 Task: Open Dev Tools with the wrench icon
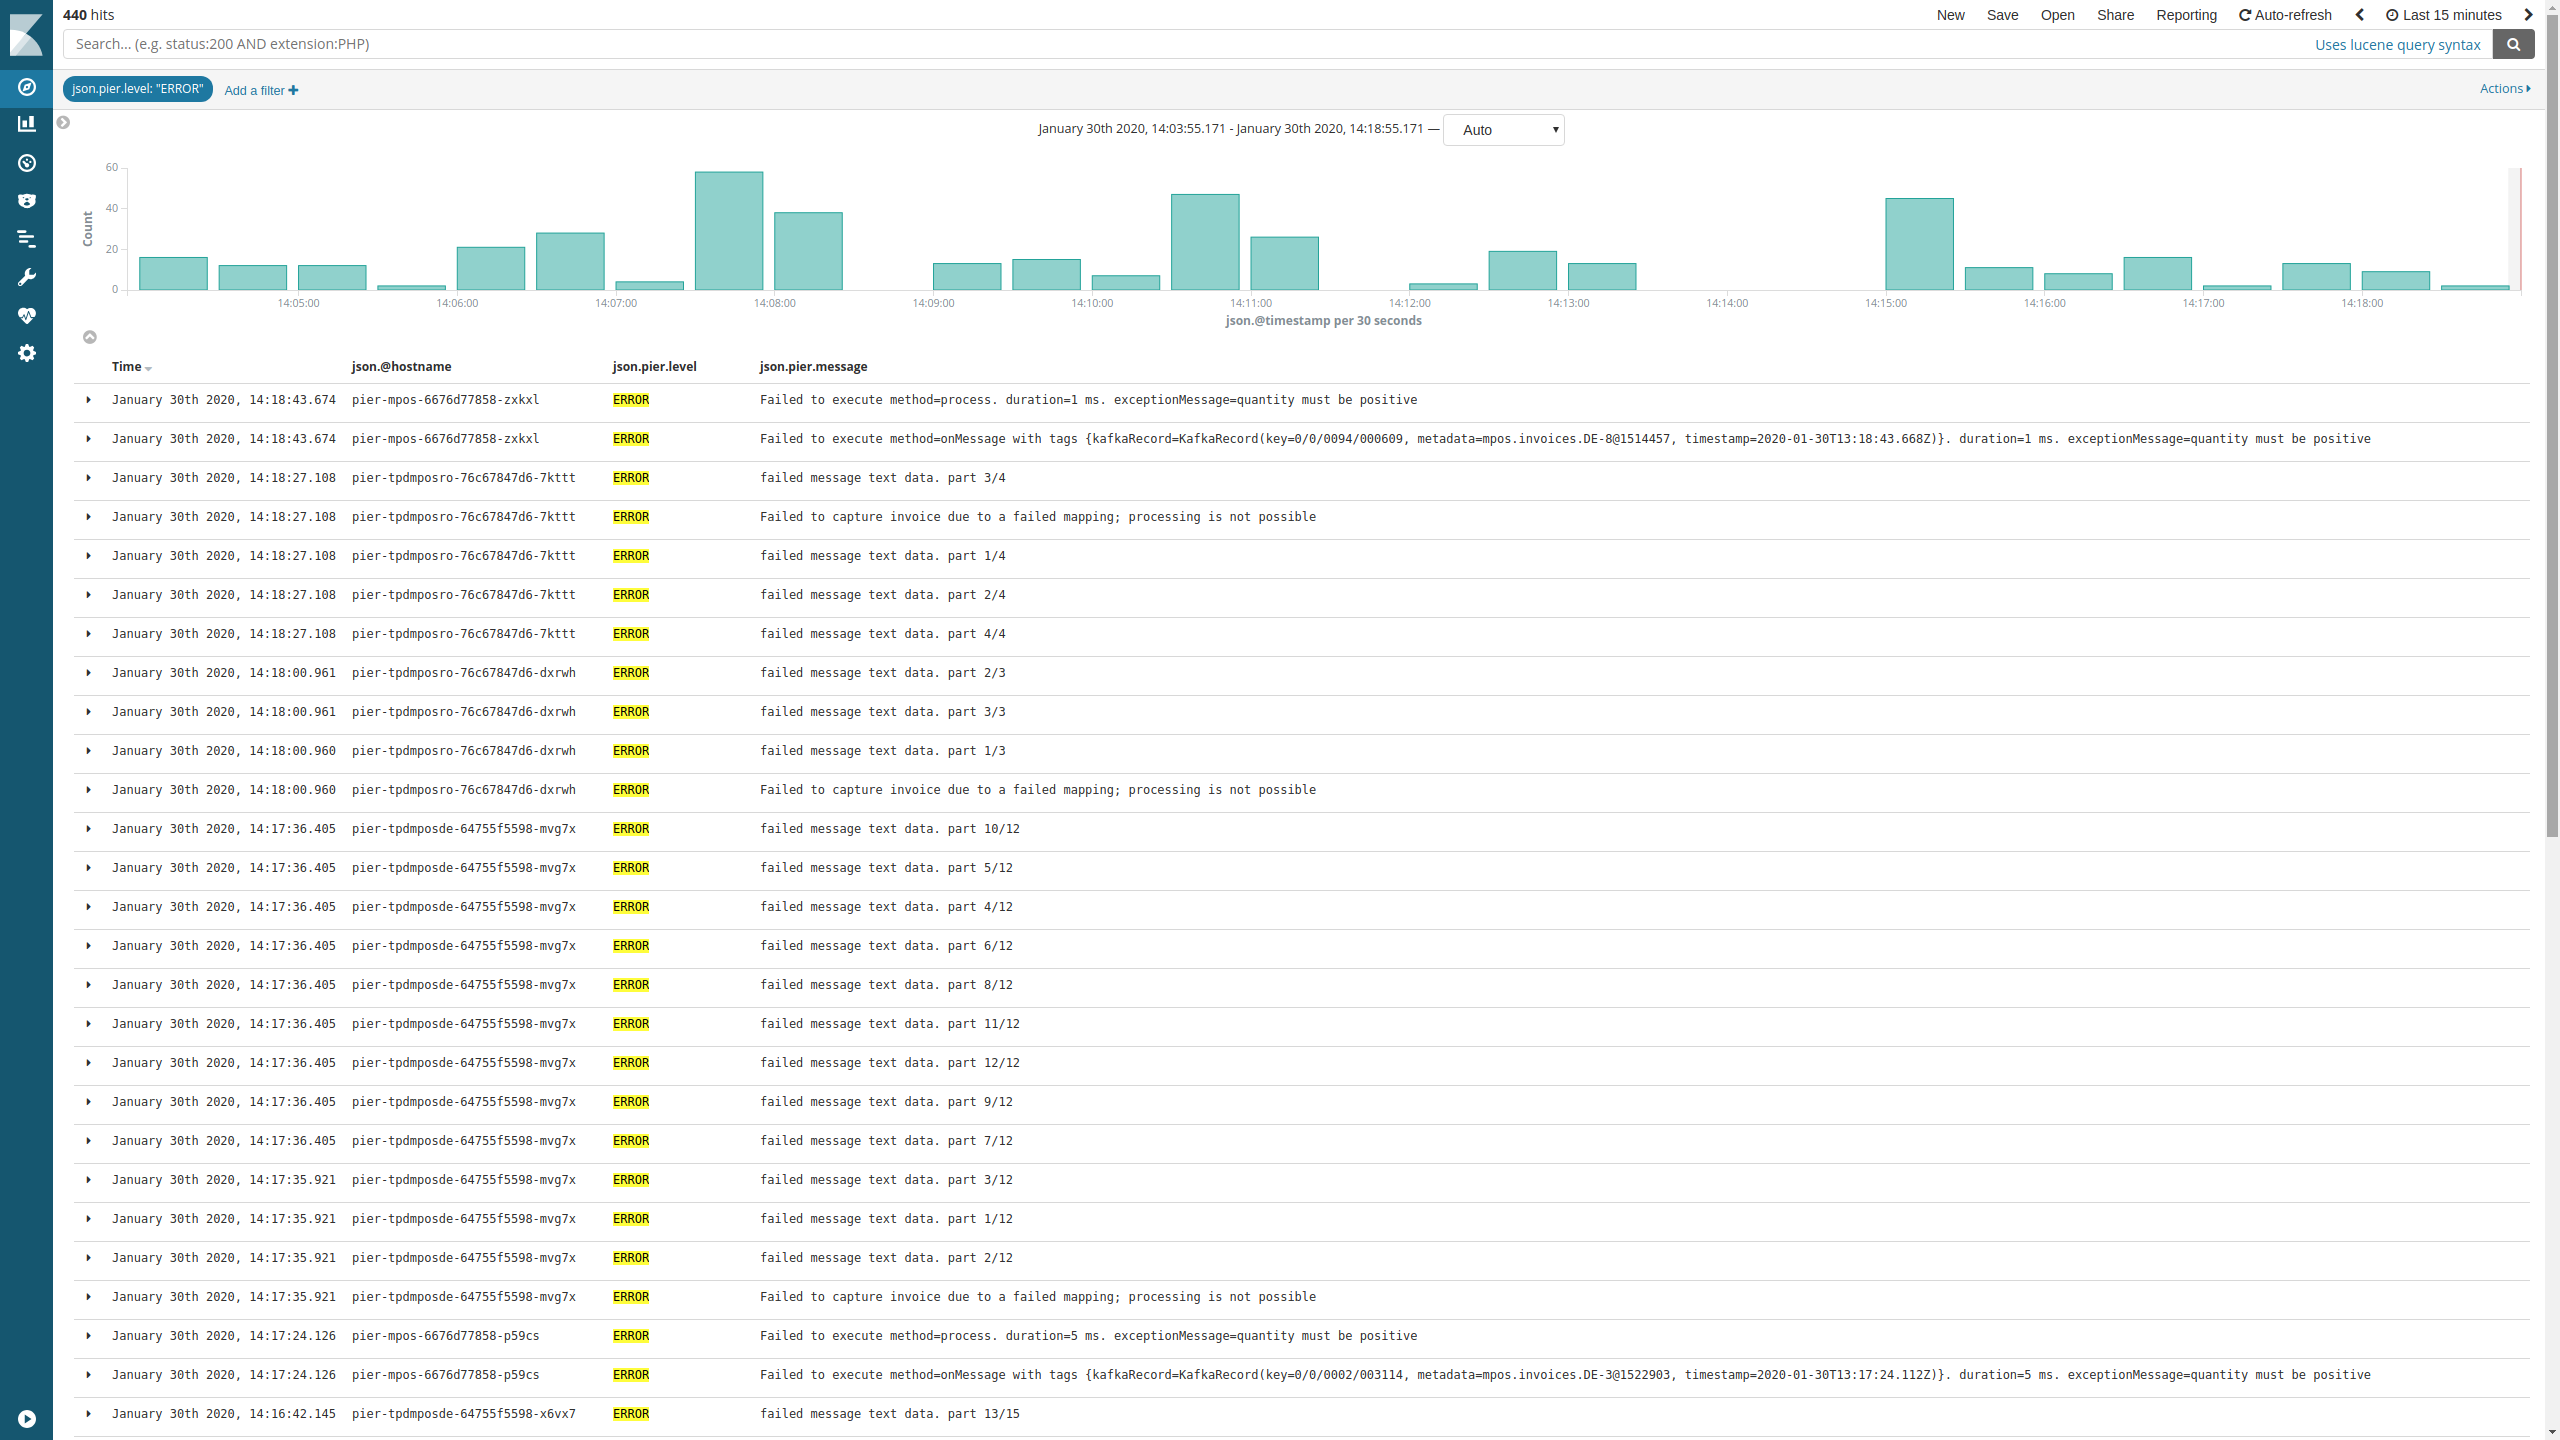click(x=26, y=277)
